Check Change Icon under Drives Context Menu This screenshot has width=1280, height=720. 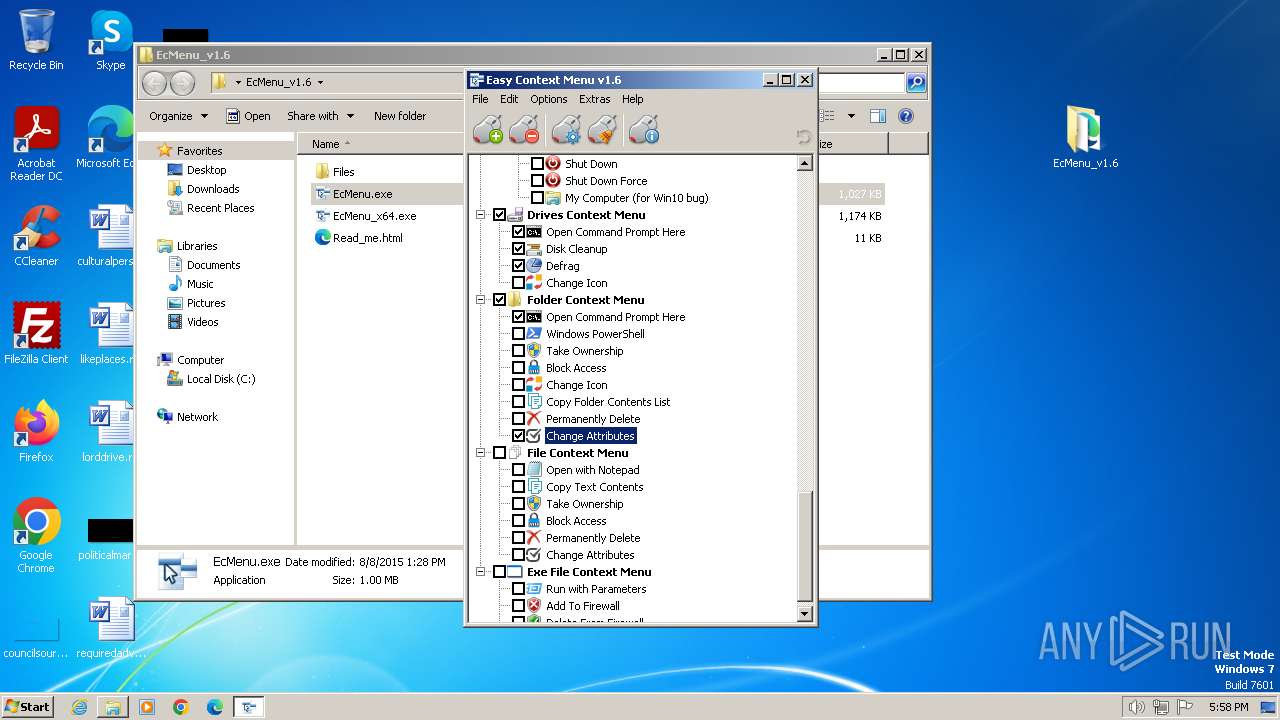tap(518, 283)
